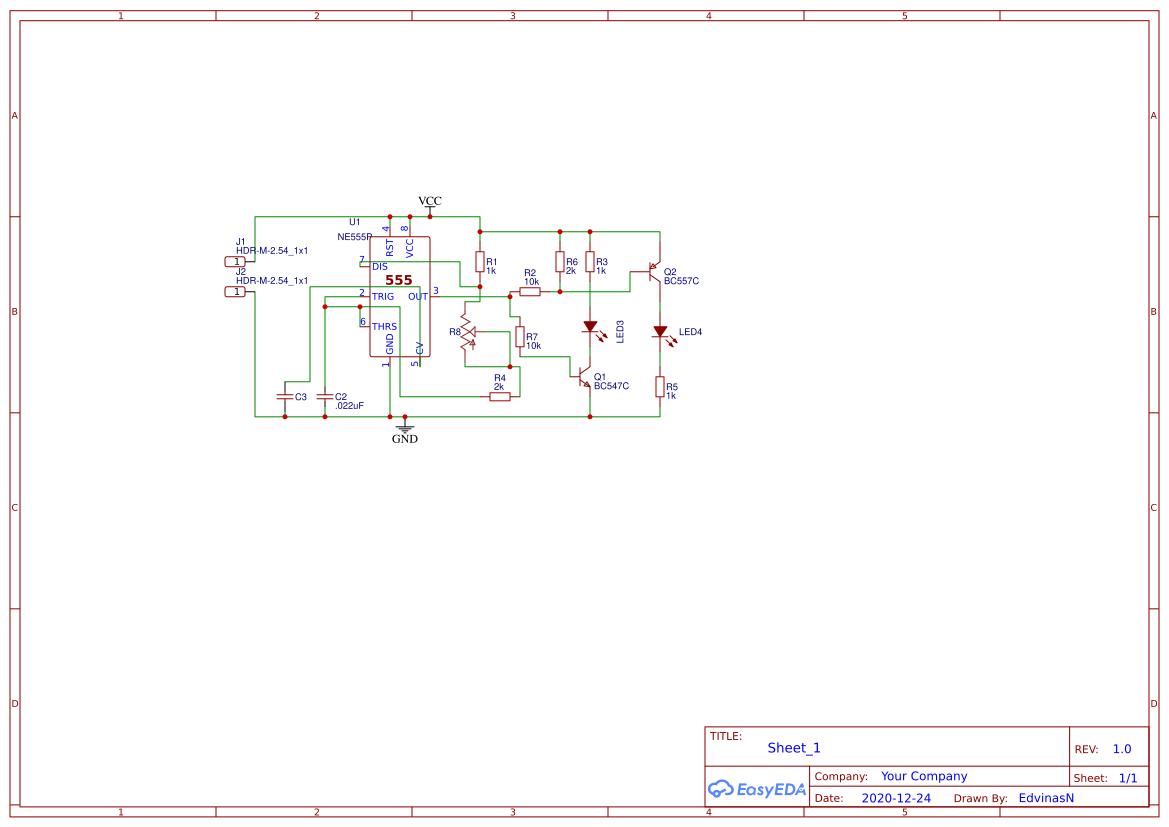Select the R4 2k resistor
The width and height of the screenshot is (1169, 827).
(500, 397)
